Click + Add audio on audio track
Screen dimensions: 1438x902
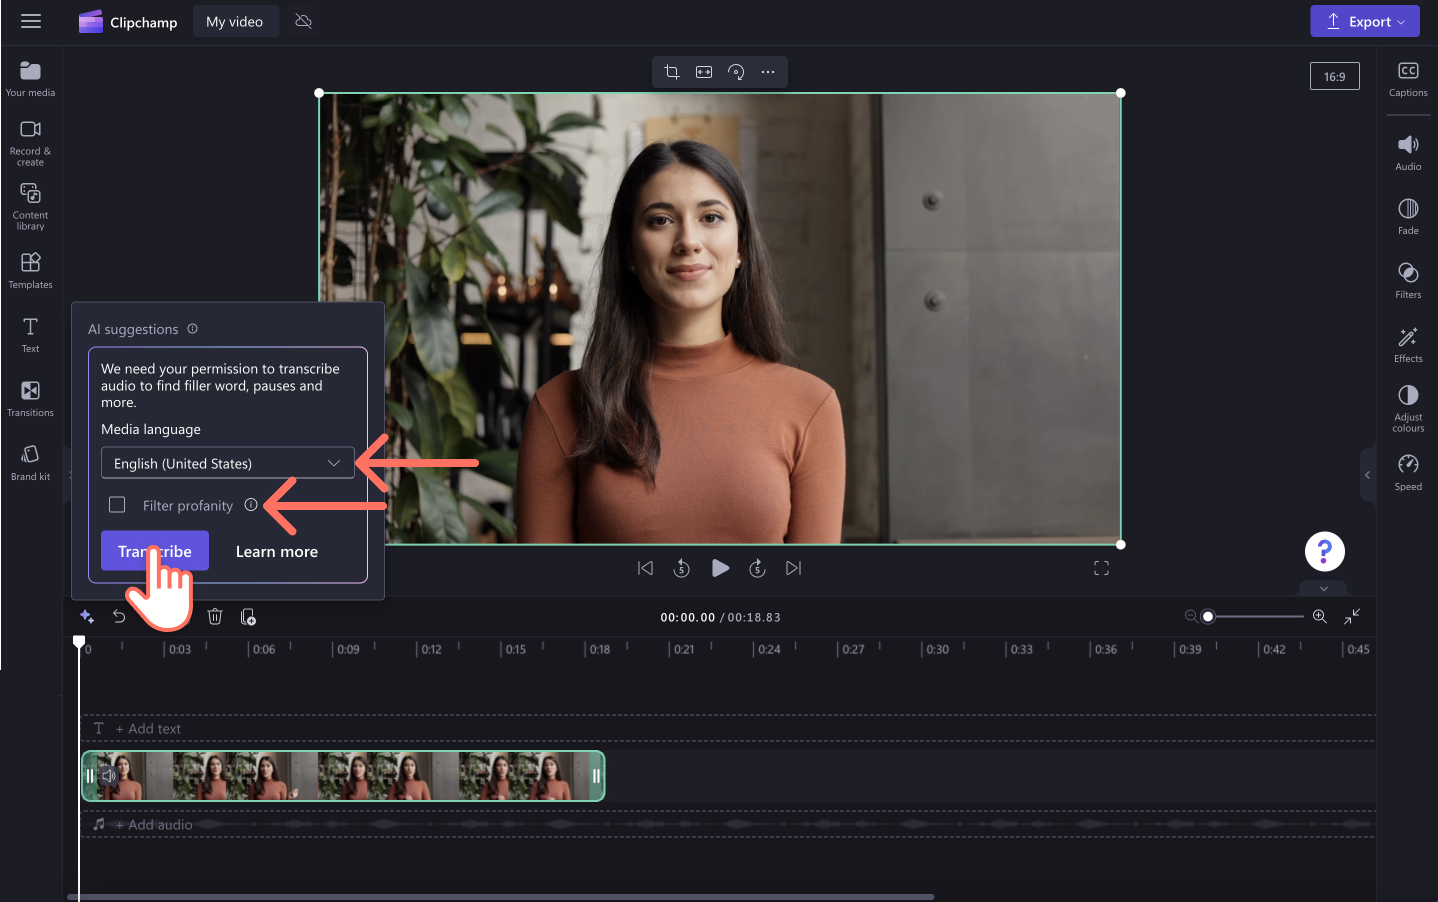click(x=153, y=825)
